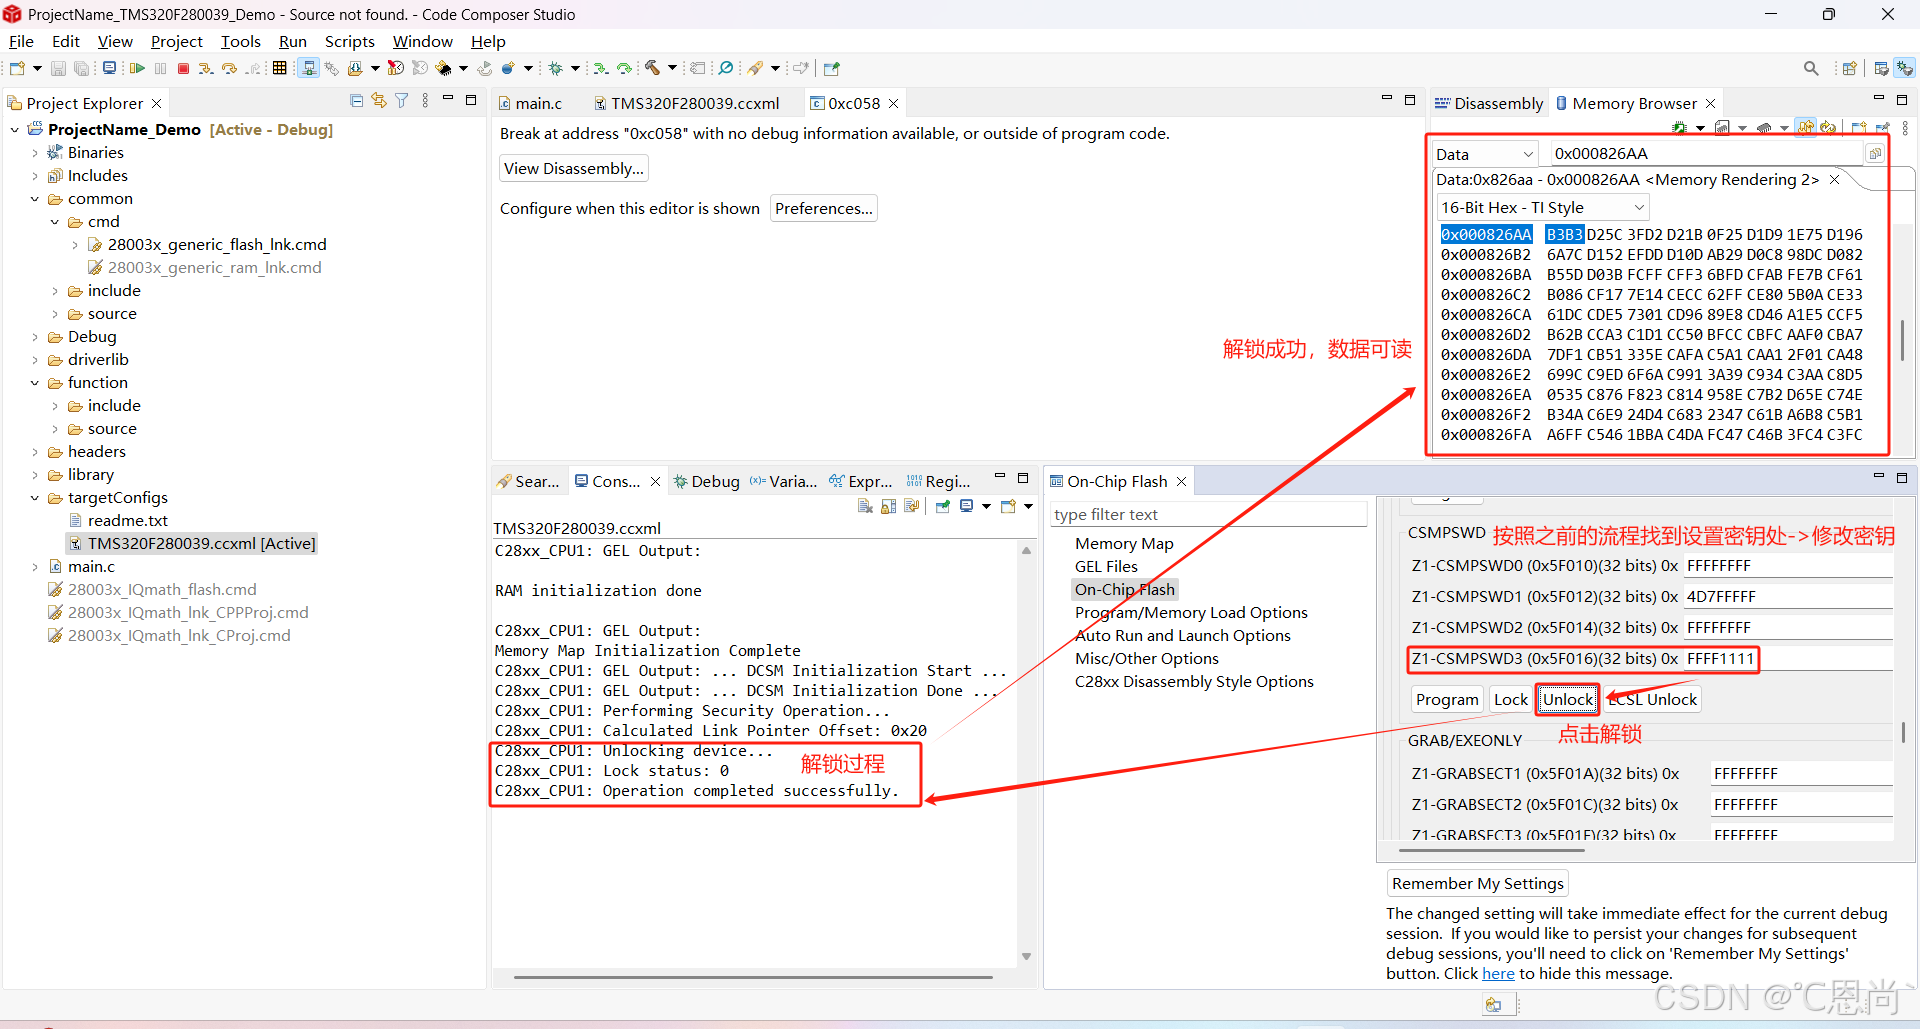Click the Step Into toolbar icon

[206, 68]
